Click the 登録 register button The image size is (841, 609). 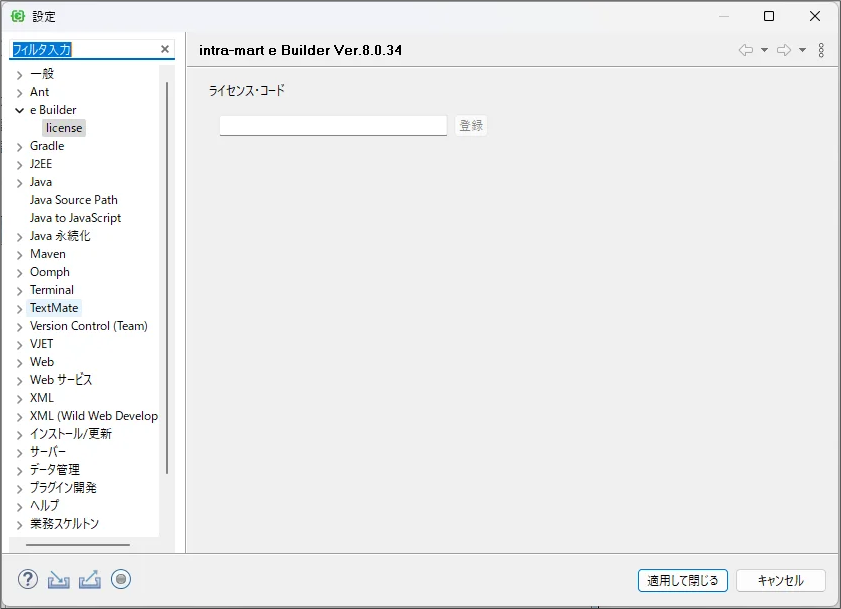coord(471,126)
